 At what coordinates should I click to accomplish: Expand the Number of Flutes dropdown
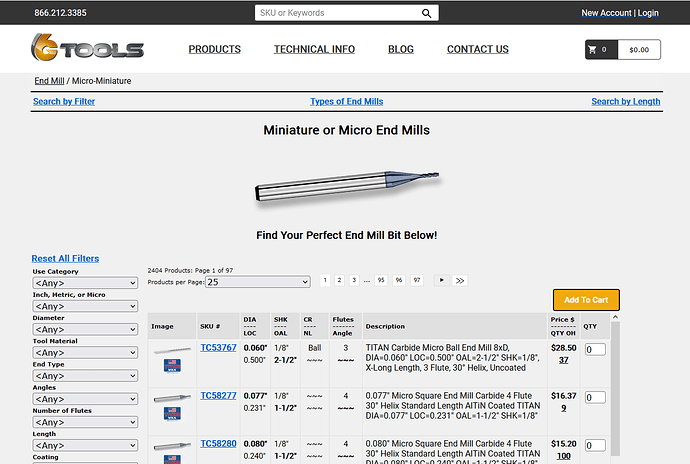coord(85,422)
